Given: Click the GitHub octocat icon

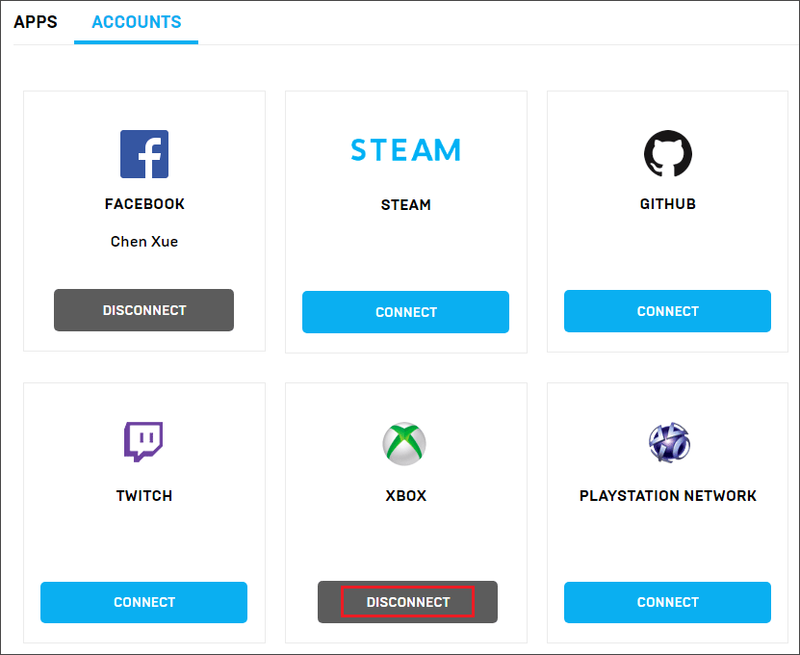Looking at the screenshot, I should (668, 154).
